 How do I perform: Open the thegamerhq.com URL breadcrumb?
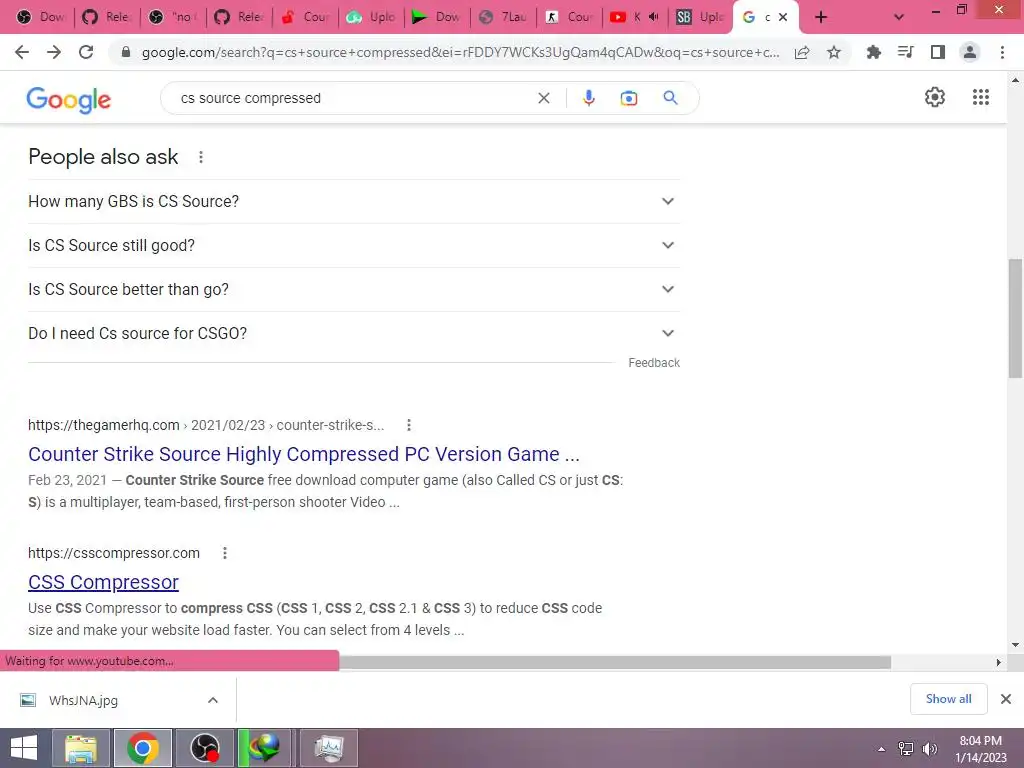pos(206,425)
